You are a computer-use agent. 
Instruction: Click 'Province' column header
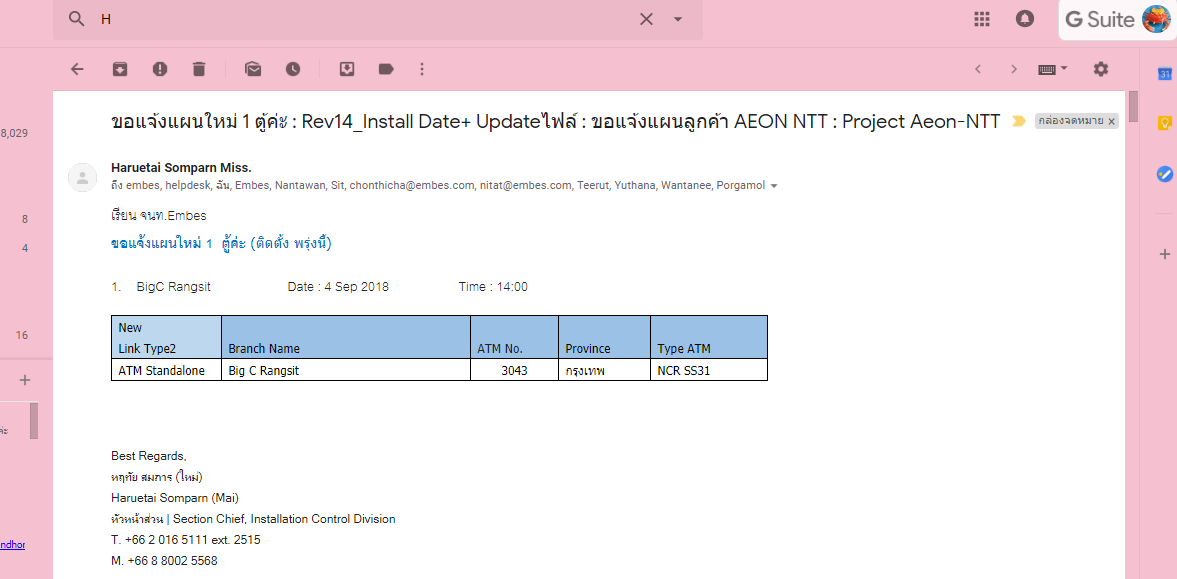point(604,337)
